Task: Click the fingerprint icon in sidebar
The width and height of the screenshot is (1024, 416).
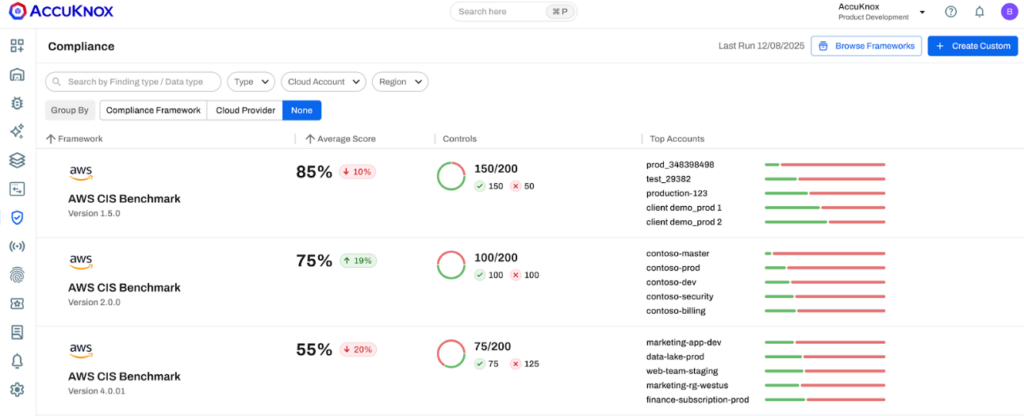Action: point(17,274)
